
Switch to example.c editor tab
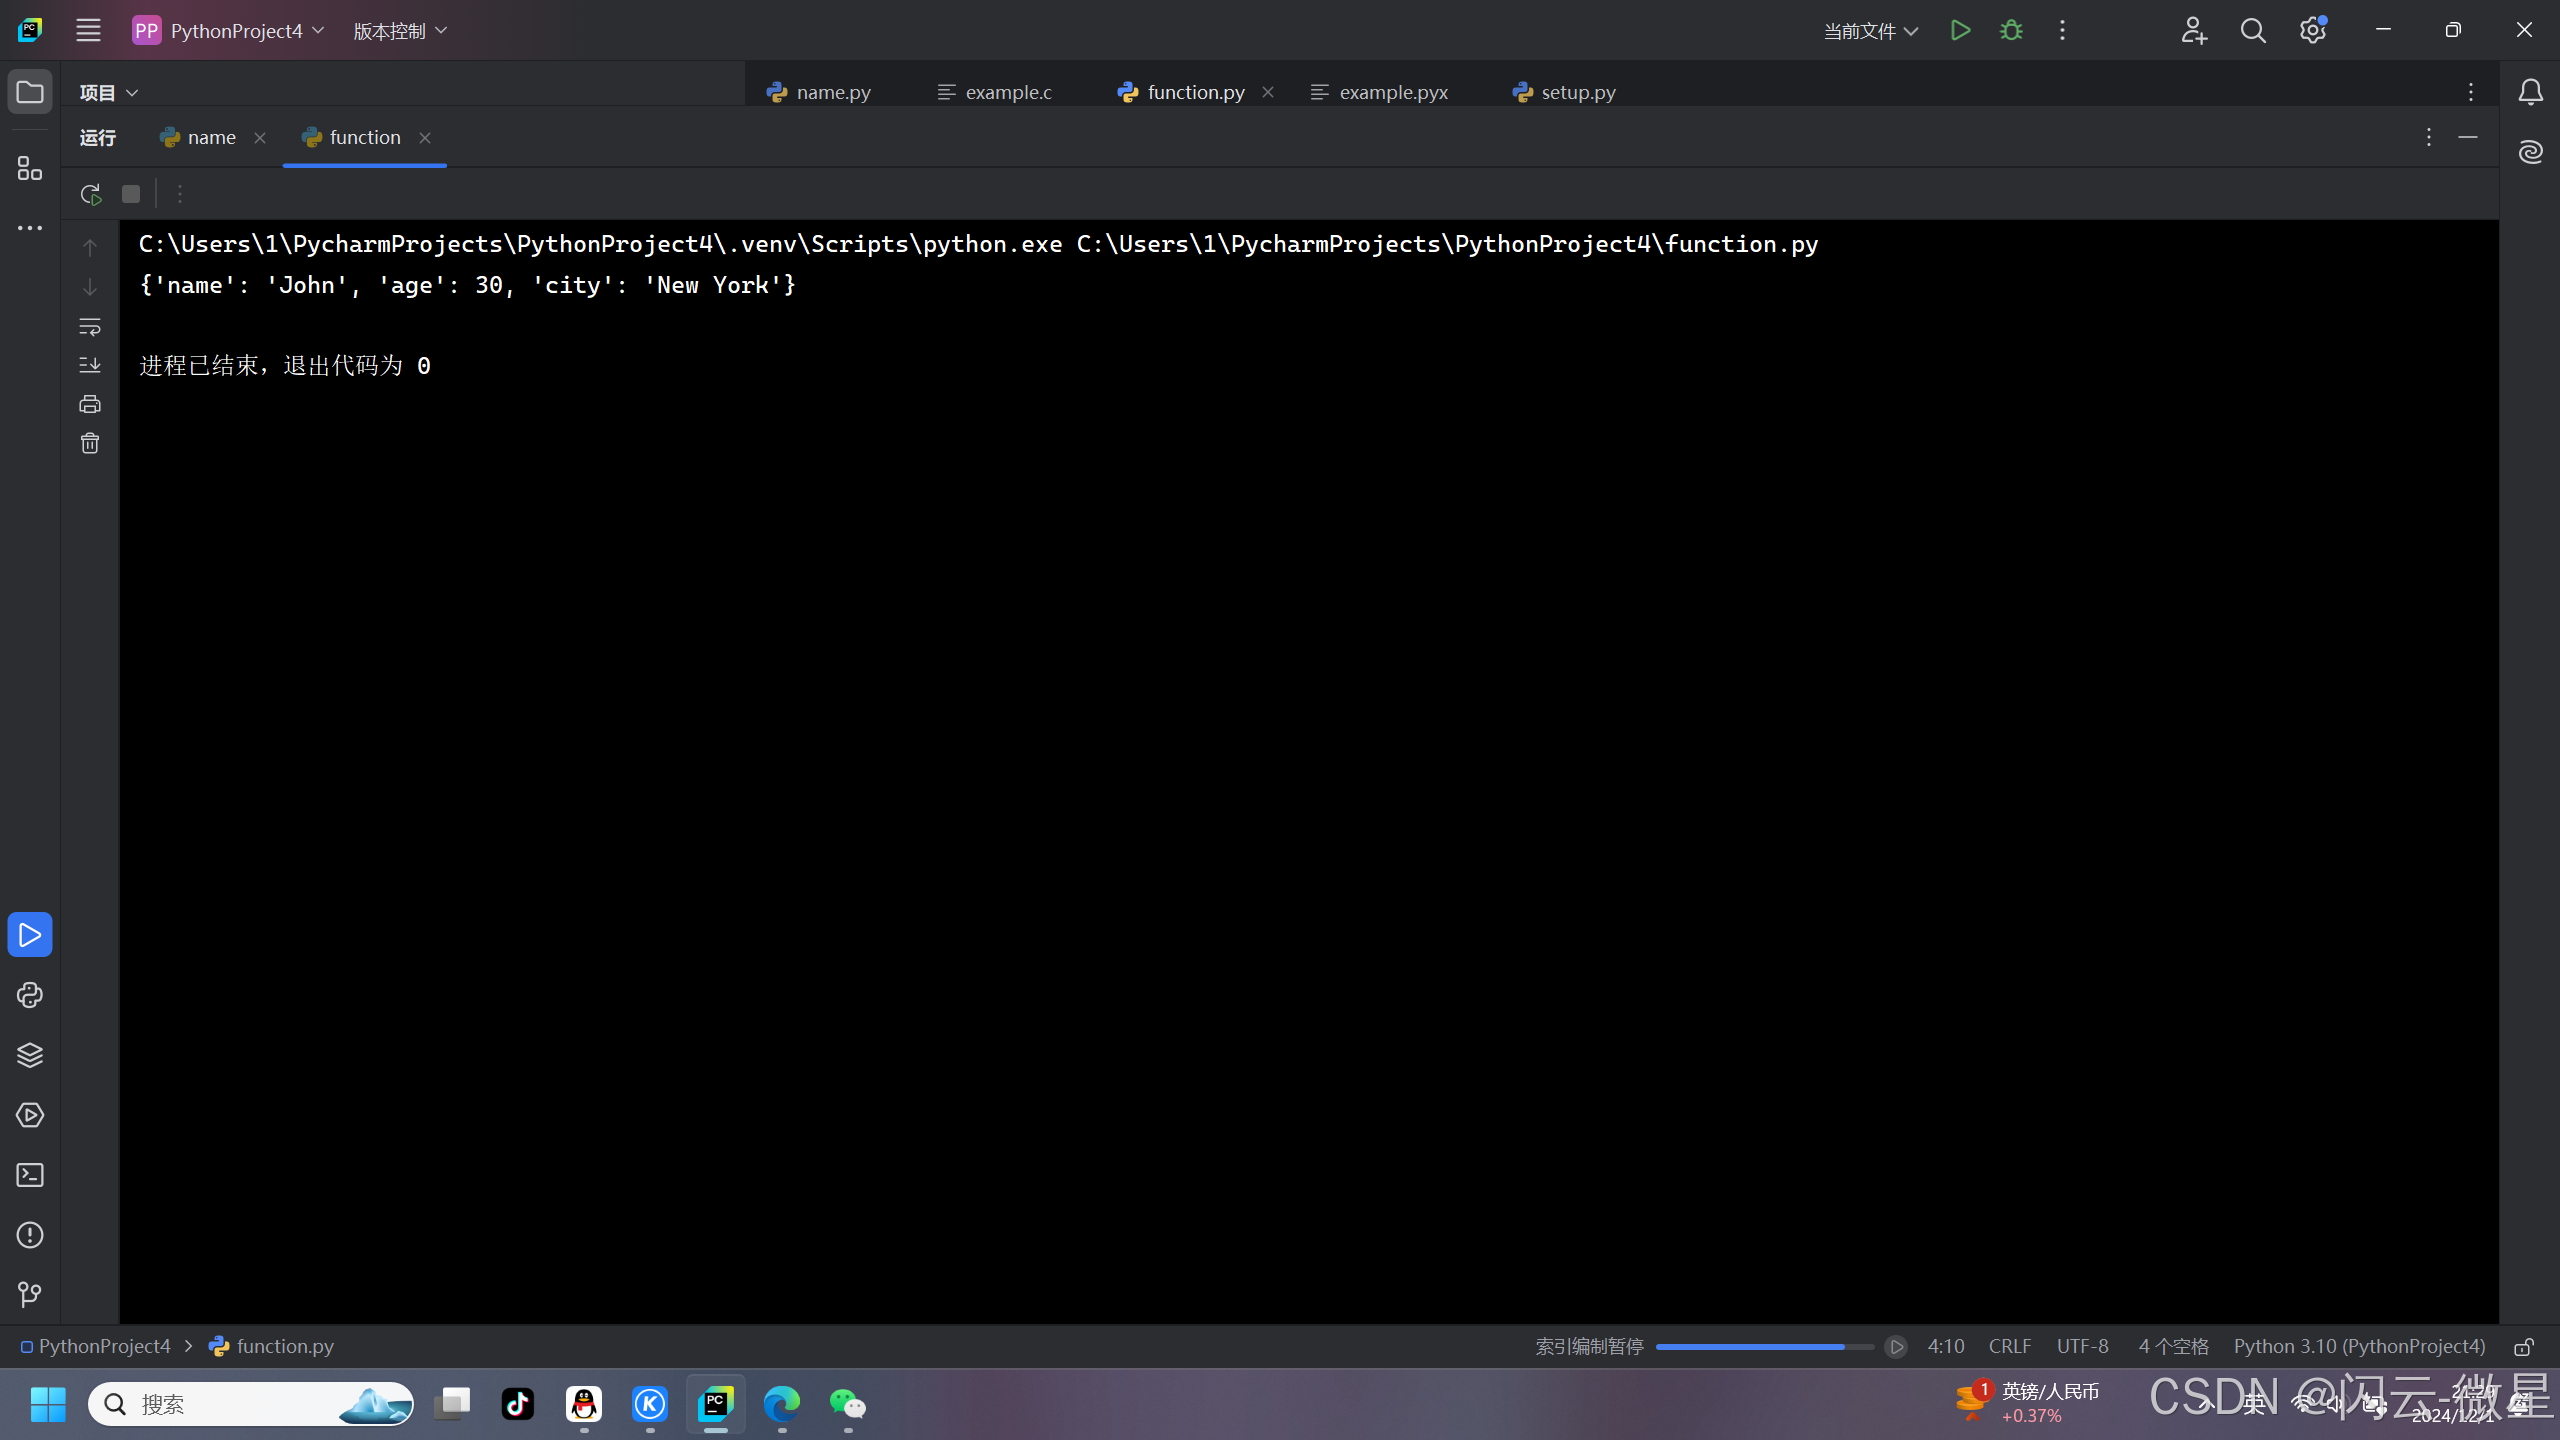click(994, 92)
